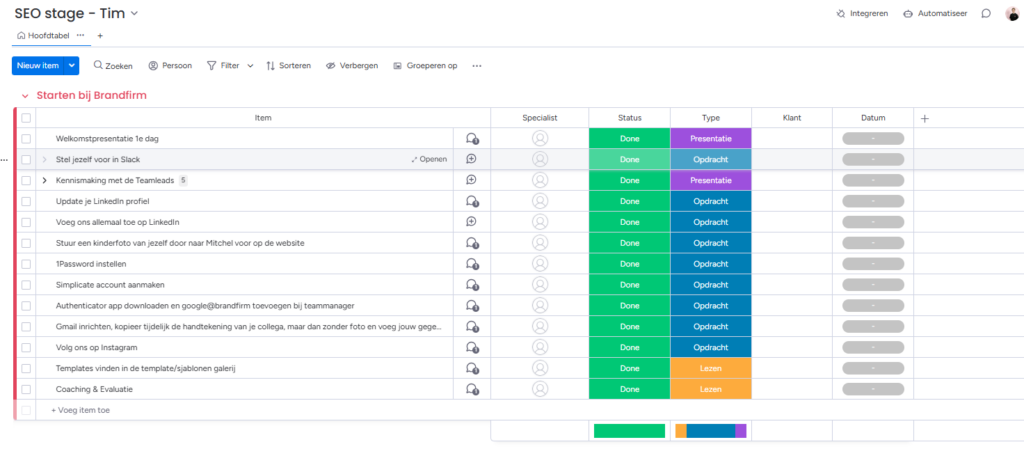The width and height of the screenshot is (1024, 449).
Task: Click the Zoeken search icon
Action: 99,66
